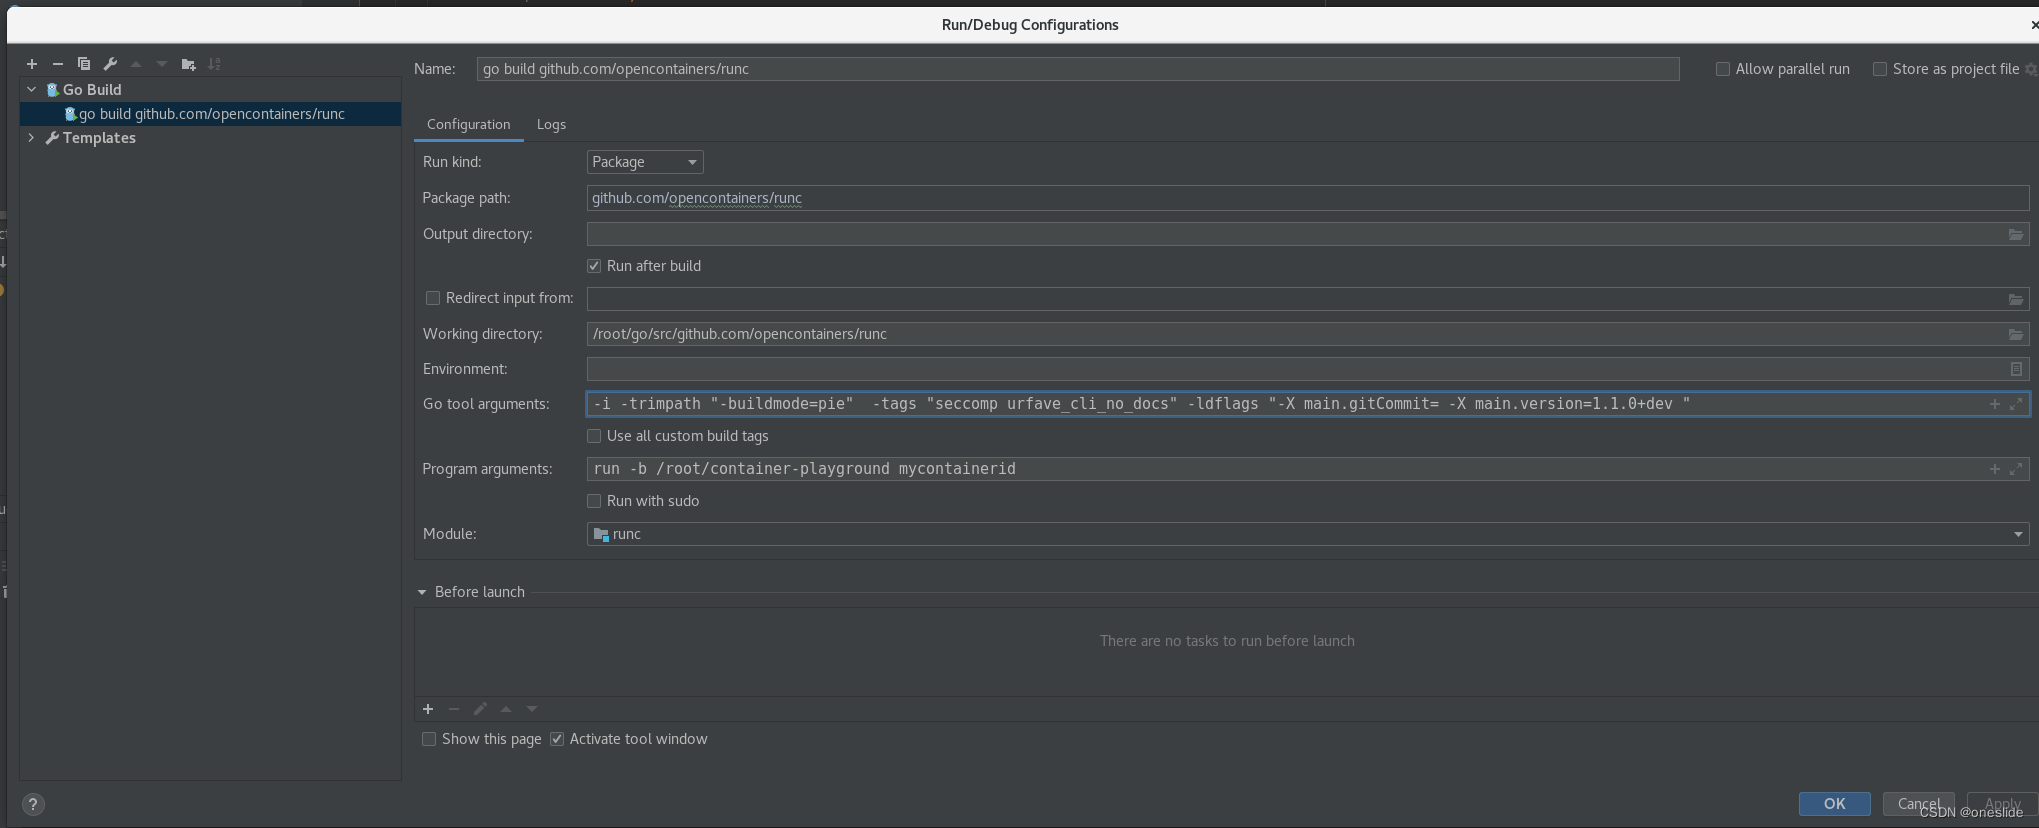Image resolution: width=2039 pixels, height=828 pixels.
Task: Check Show this page option
Action: [x=429, y=739]
